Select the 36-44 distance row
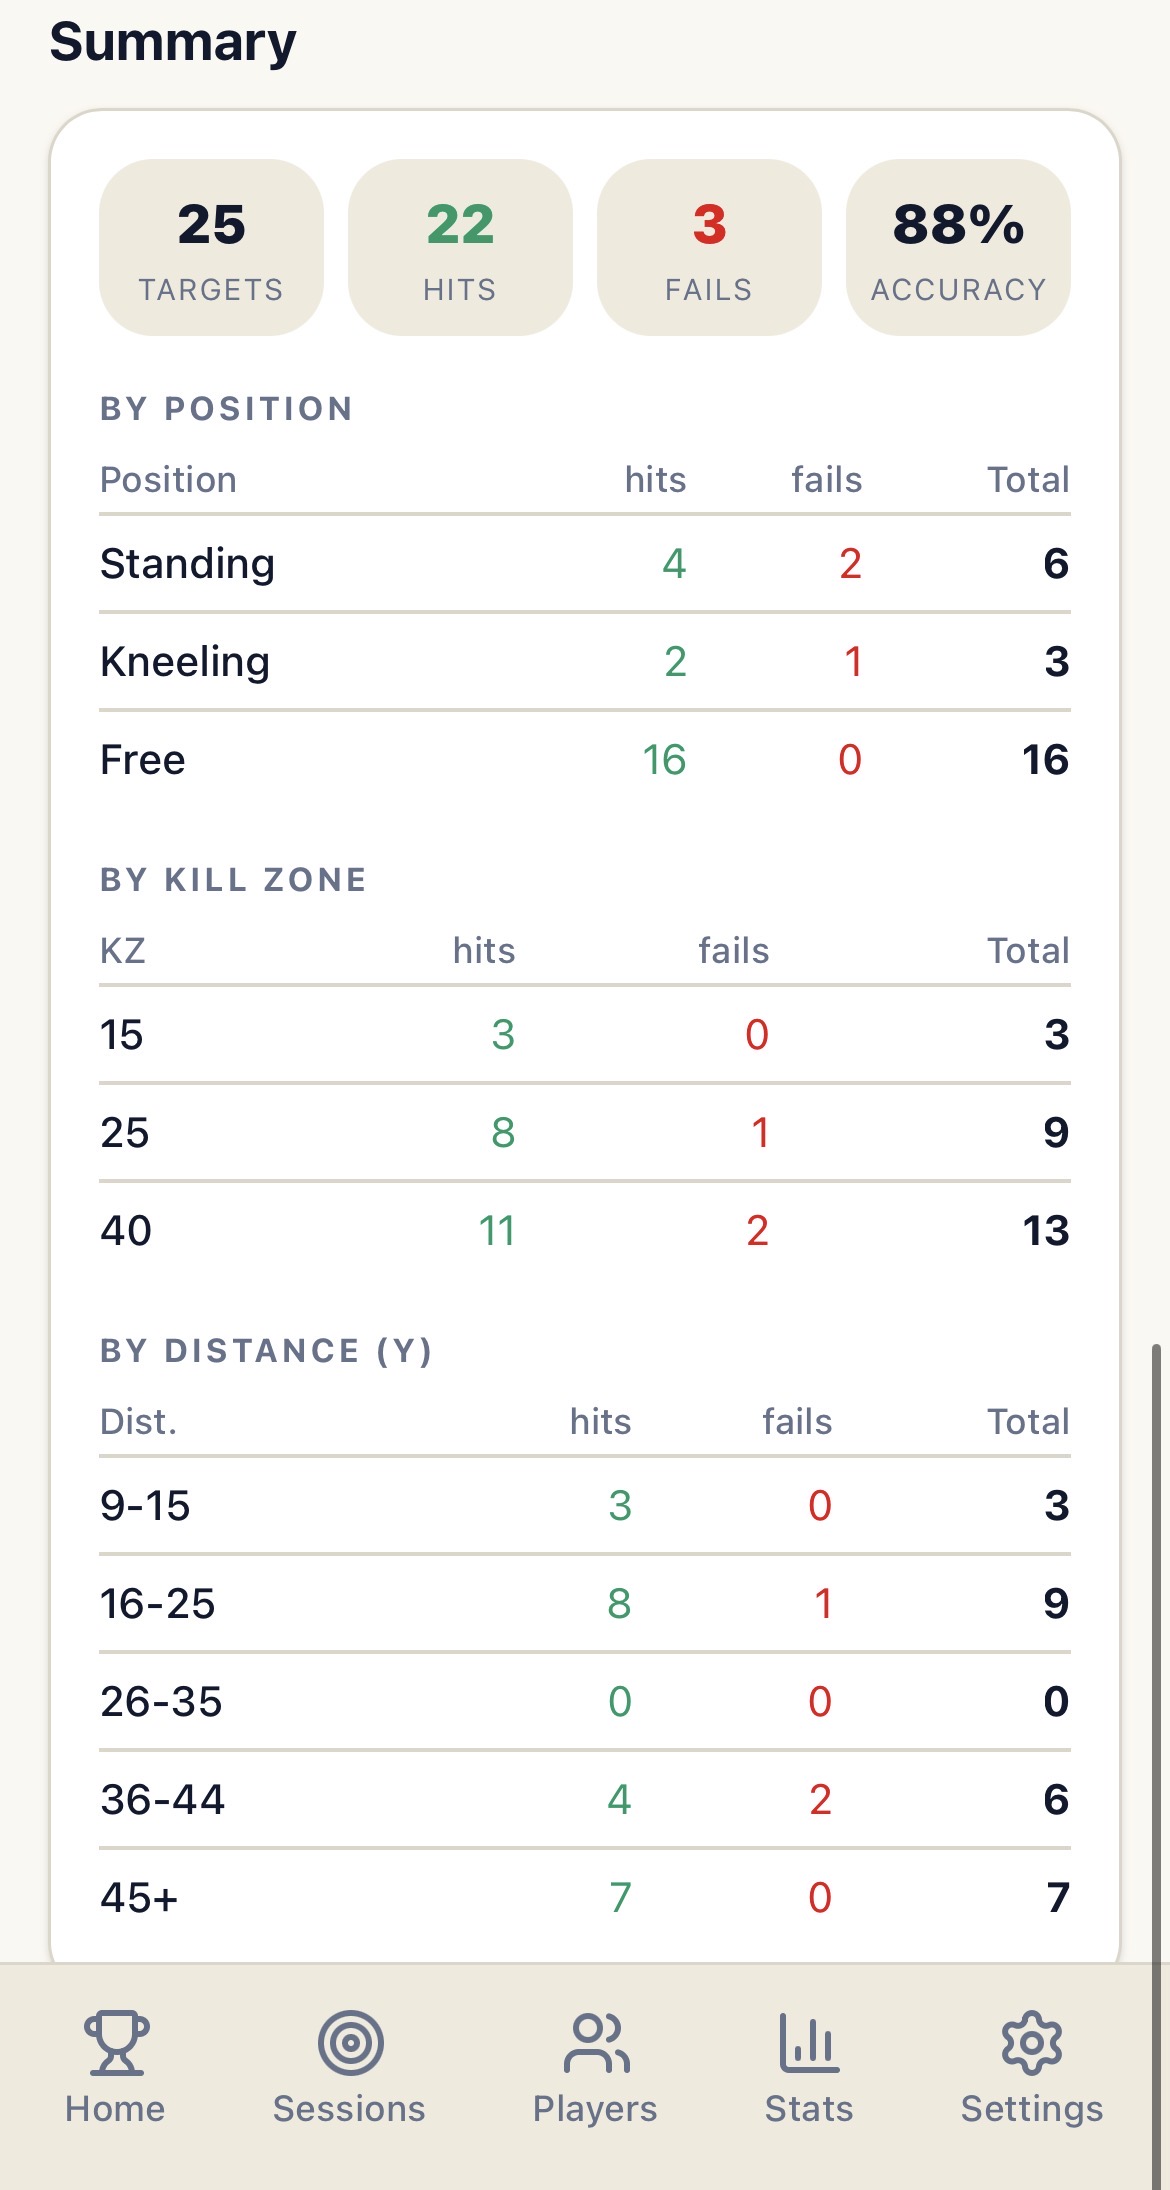 (x=585, y=1800)
